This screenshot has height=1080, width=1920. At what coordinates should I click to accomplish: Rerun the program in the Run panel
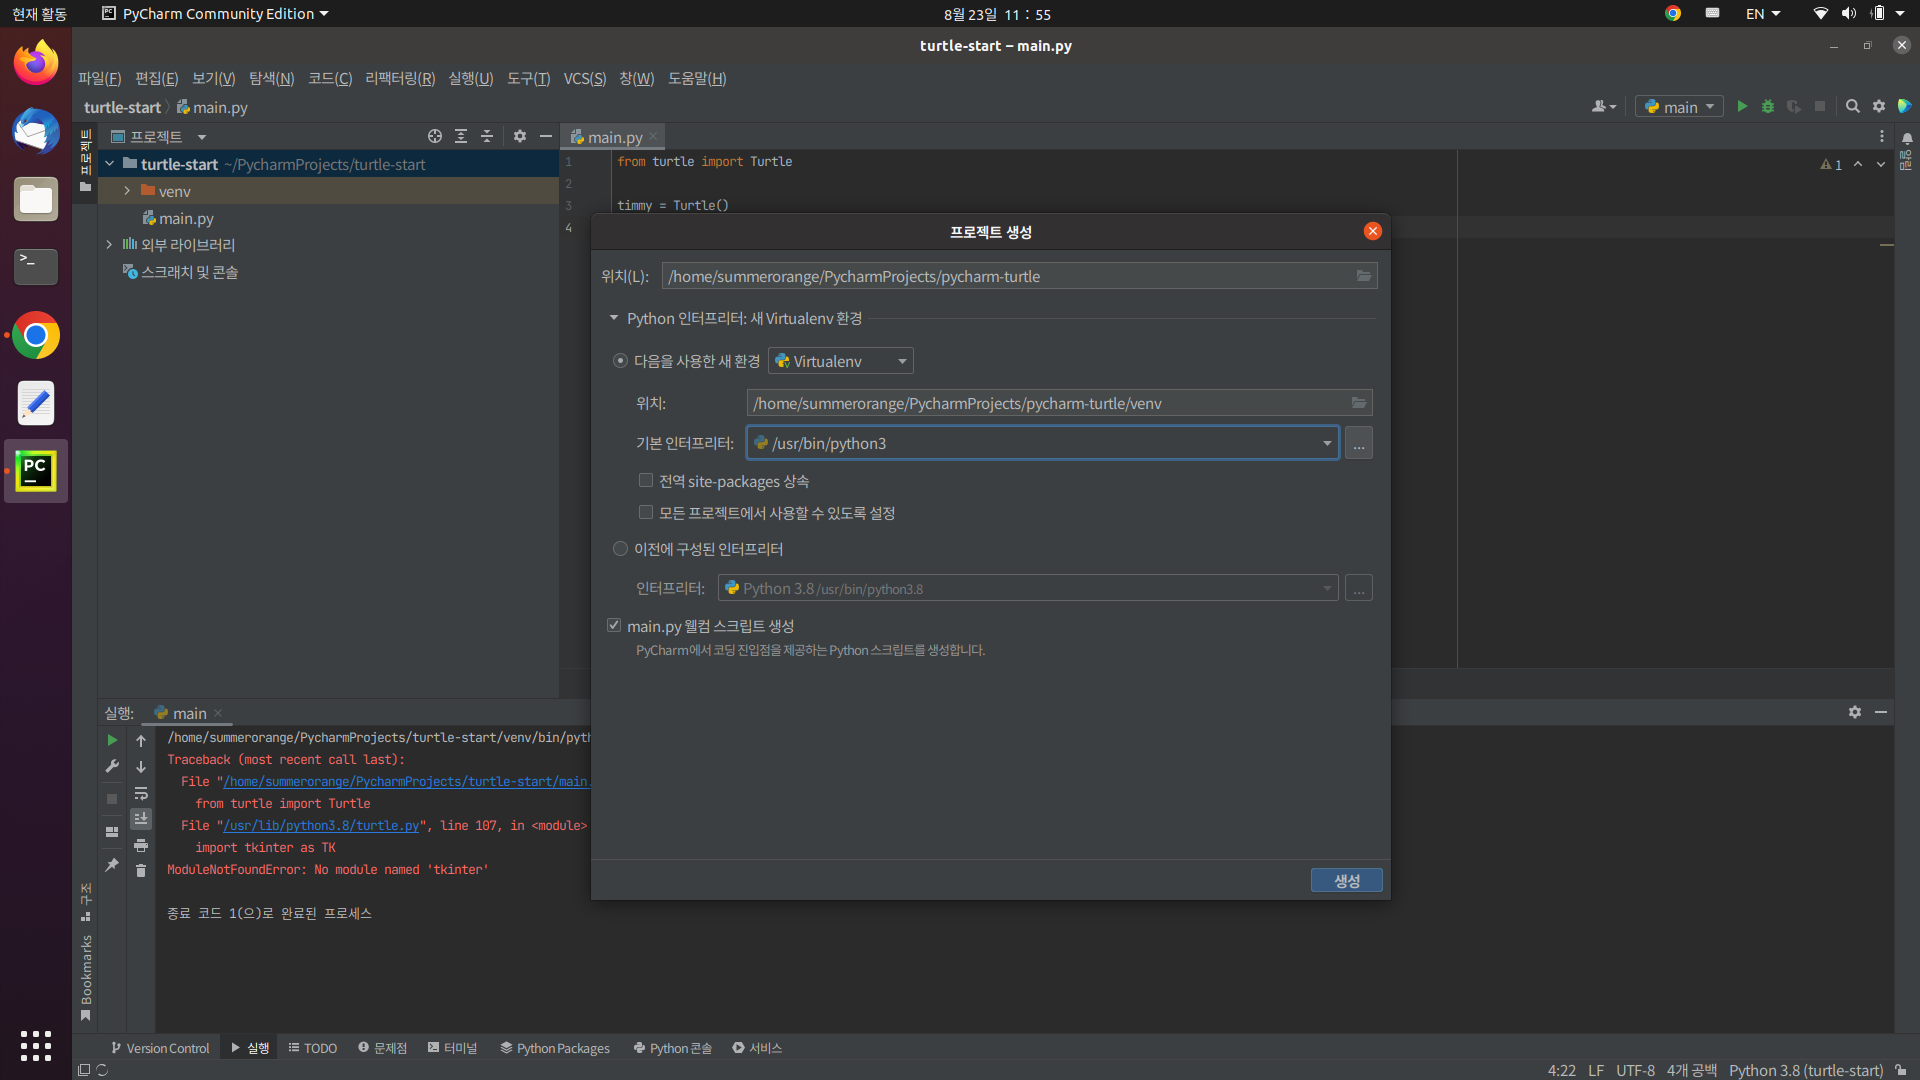tap(111, 740)
